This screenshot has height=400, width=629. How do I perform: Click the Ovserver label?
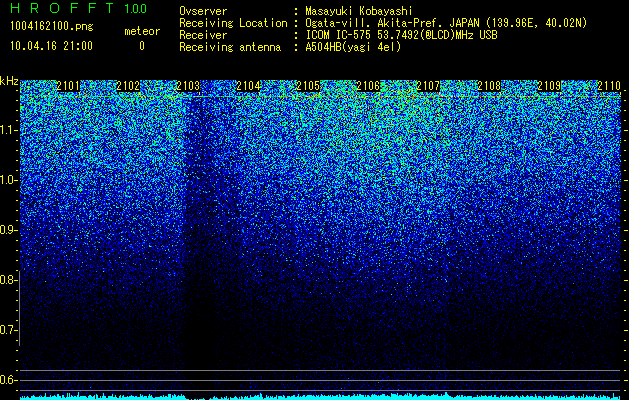[203, 11]
